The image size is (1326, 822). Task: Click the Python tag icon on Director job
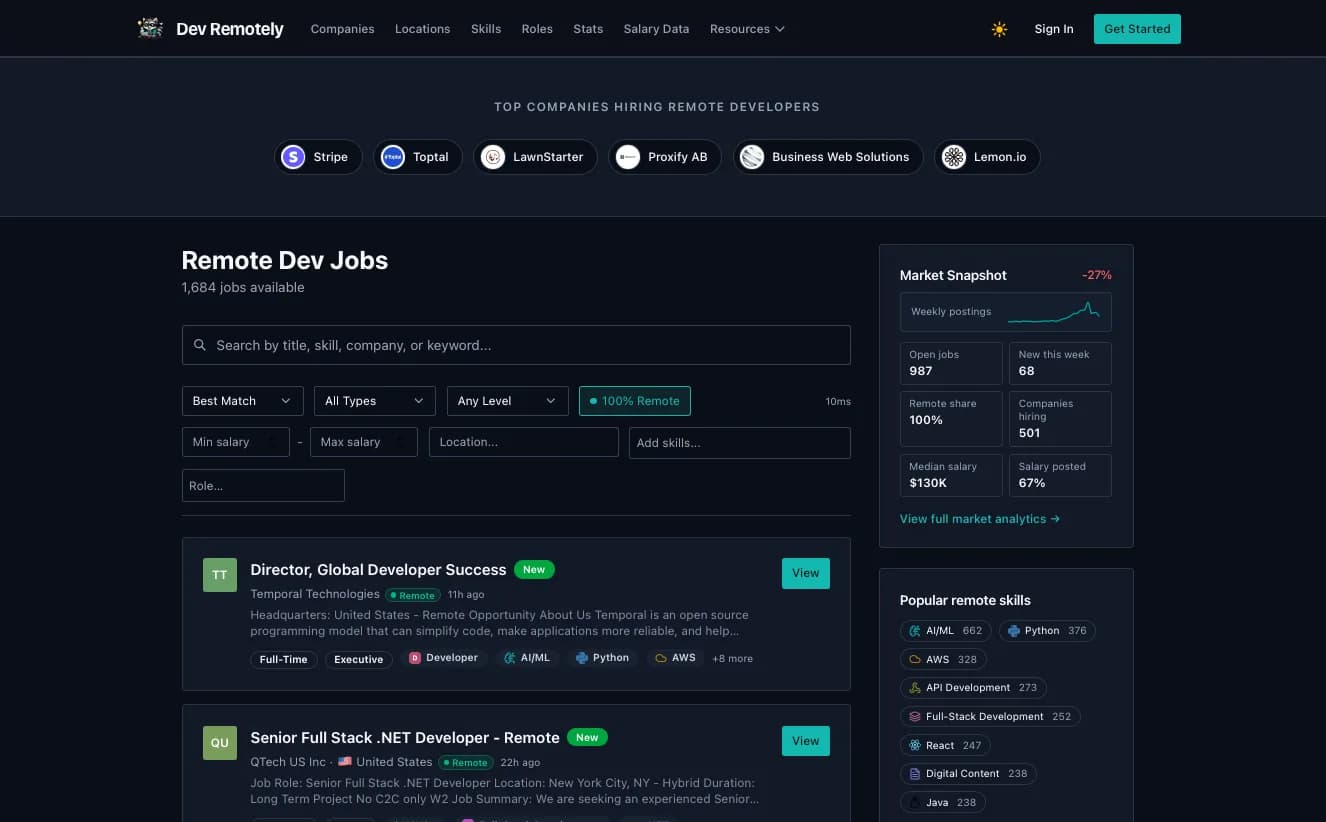click(x=582, y=658)
